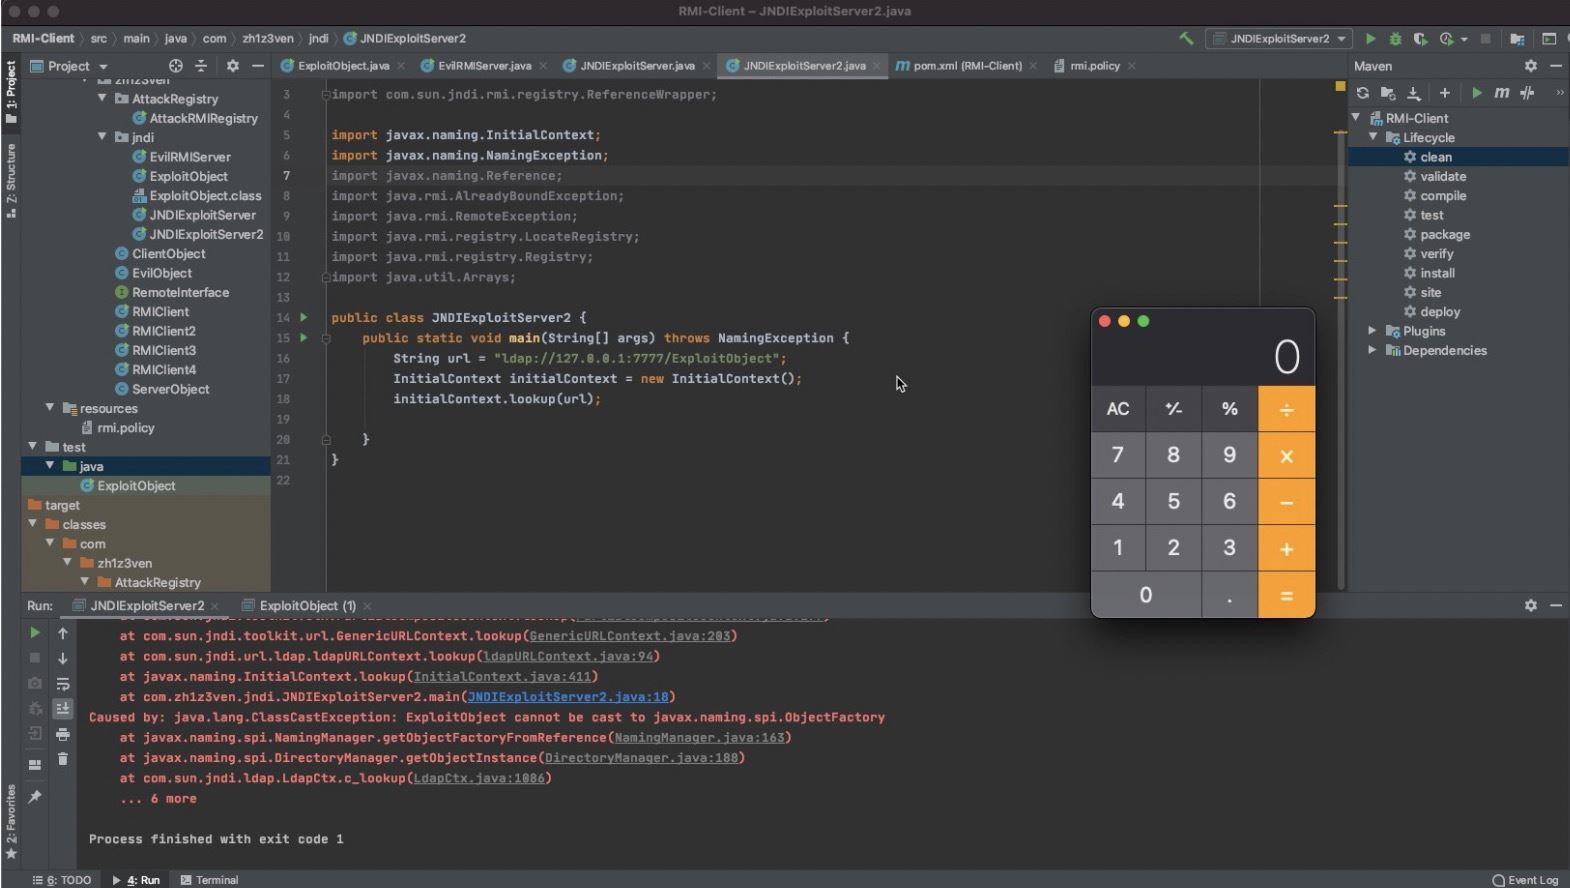Open the Event Log
This screenshot has height=888, width=1570.
coord(1525,880)
